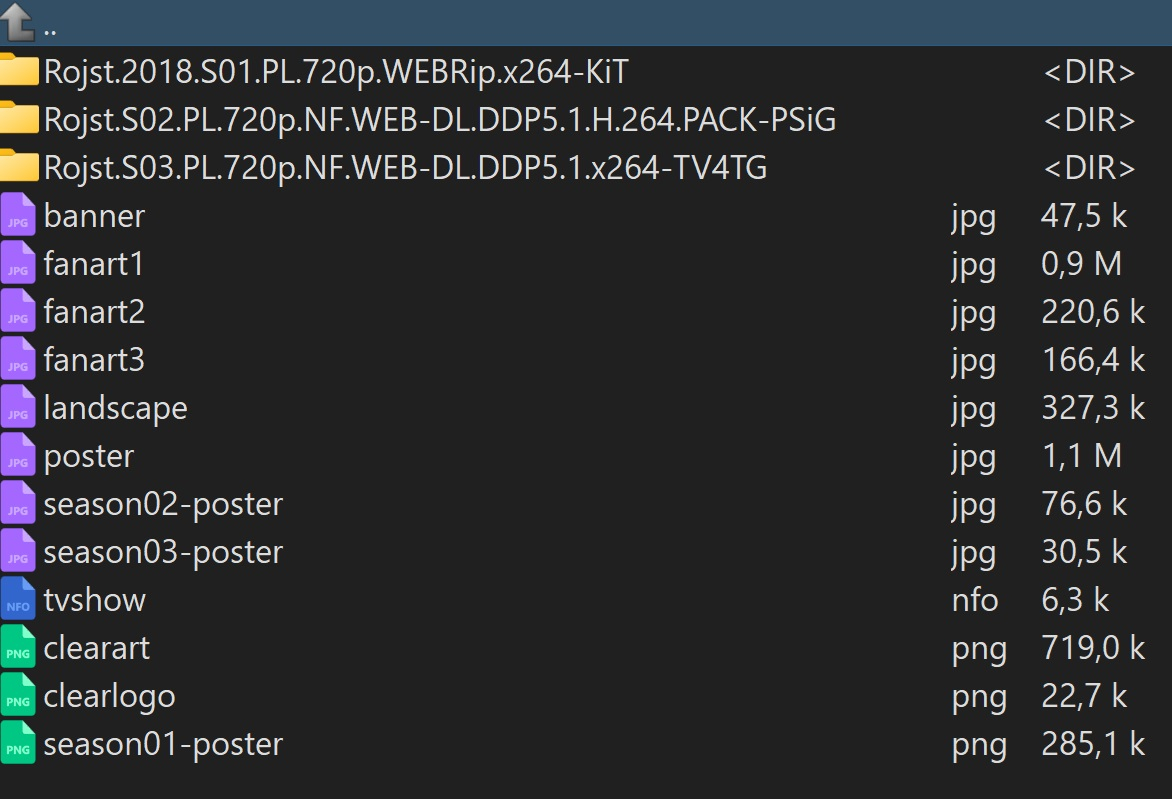Click the clearart PNG file icon
1172x799 pixels.
18,648
